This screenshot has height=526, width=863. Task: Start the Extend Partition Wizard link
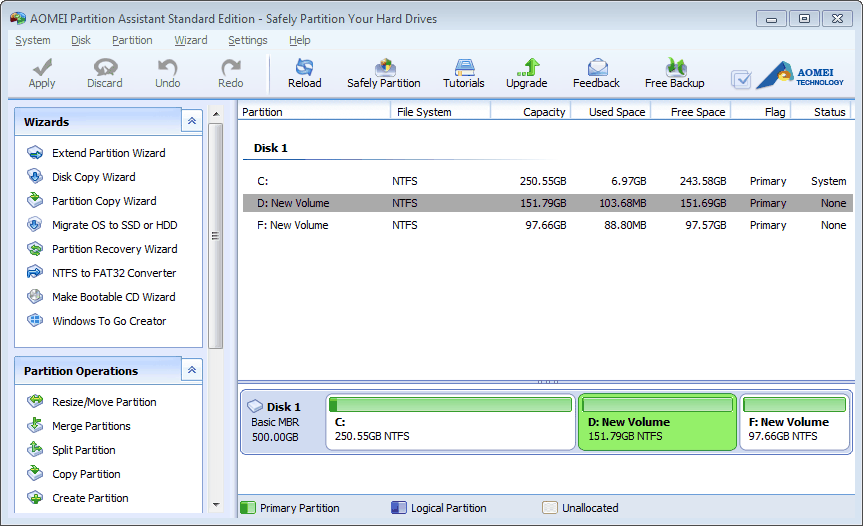[108, 153]
